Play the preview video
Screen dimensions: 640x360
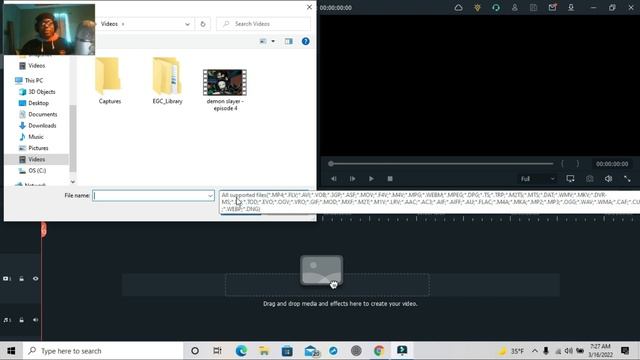pos(371,179)
